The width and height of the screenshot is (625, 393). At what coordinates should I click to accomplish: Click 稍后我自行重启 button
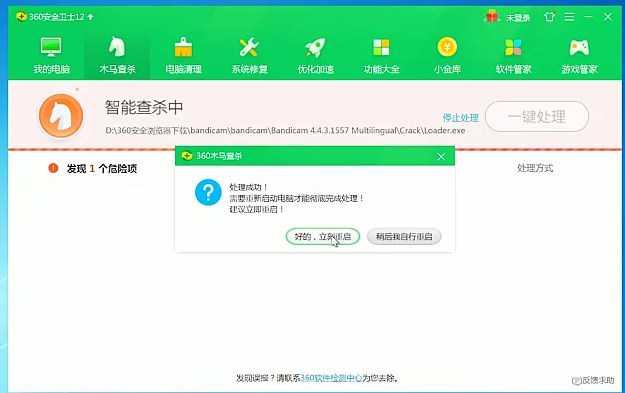[x=404, y=236]
